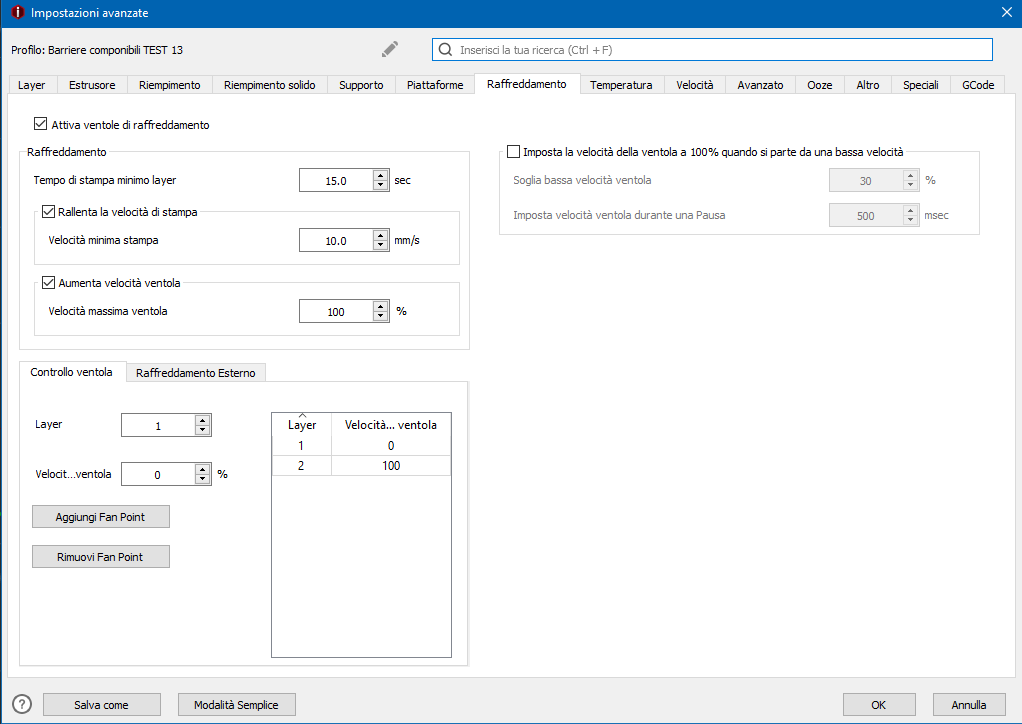Viewport: 1022px width, 724px height.
Task: Toggle Attiva ventole di raffreddamento checkbox
Action: pyautogui.click(x=41, y=125)
